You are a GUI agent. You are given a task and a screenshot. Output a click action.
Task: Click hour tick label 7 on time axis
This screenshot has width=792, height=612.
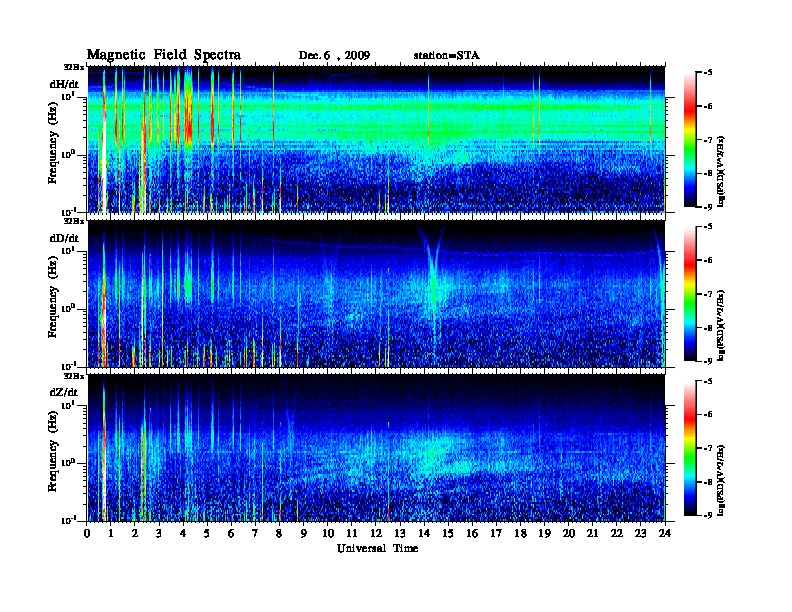[x=255, y=534]
